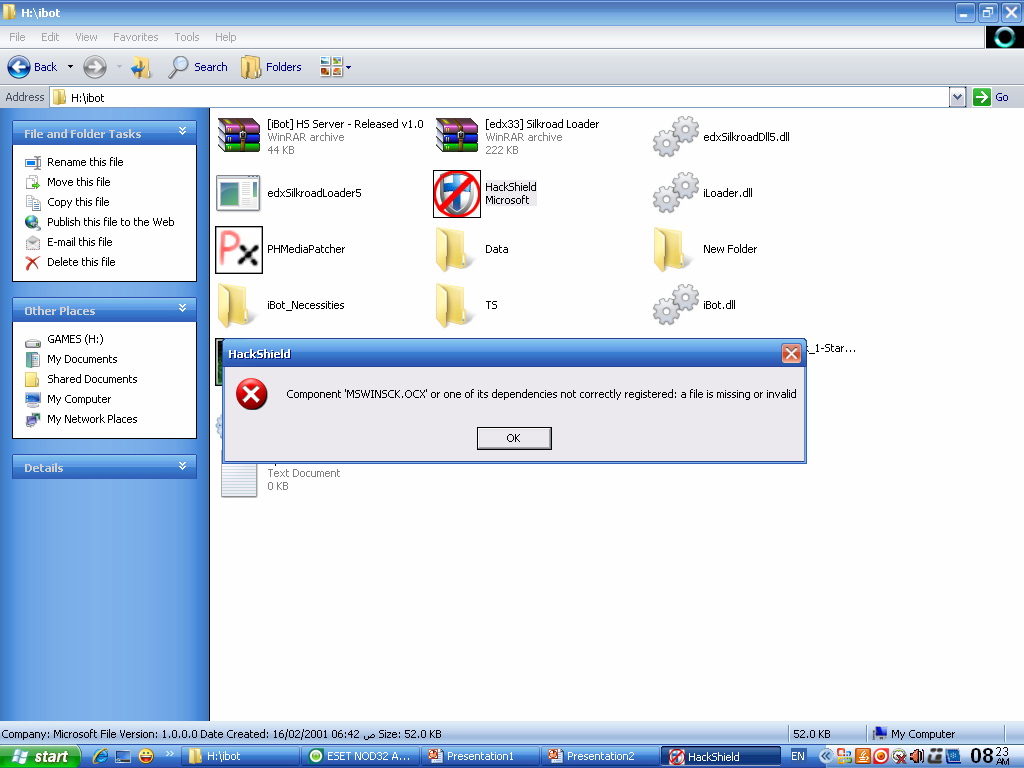Click the EN language indicator
Screen dimensions: 1024x768
797,756
